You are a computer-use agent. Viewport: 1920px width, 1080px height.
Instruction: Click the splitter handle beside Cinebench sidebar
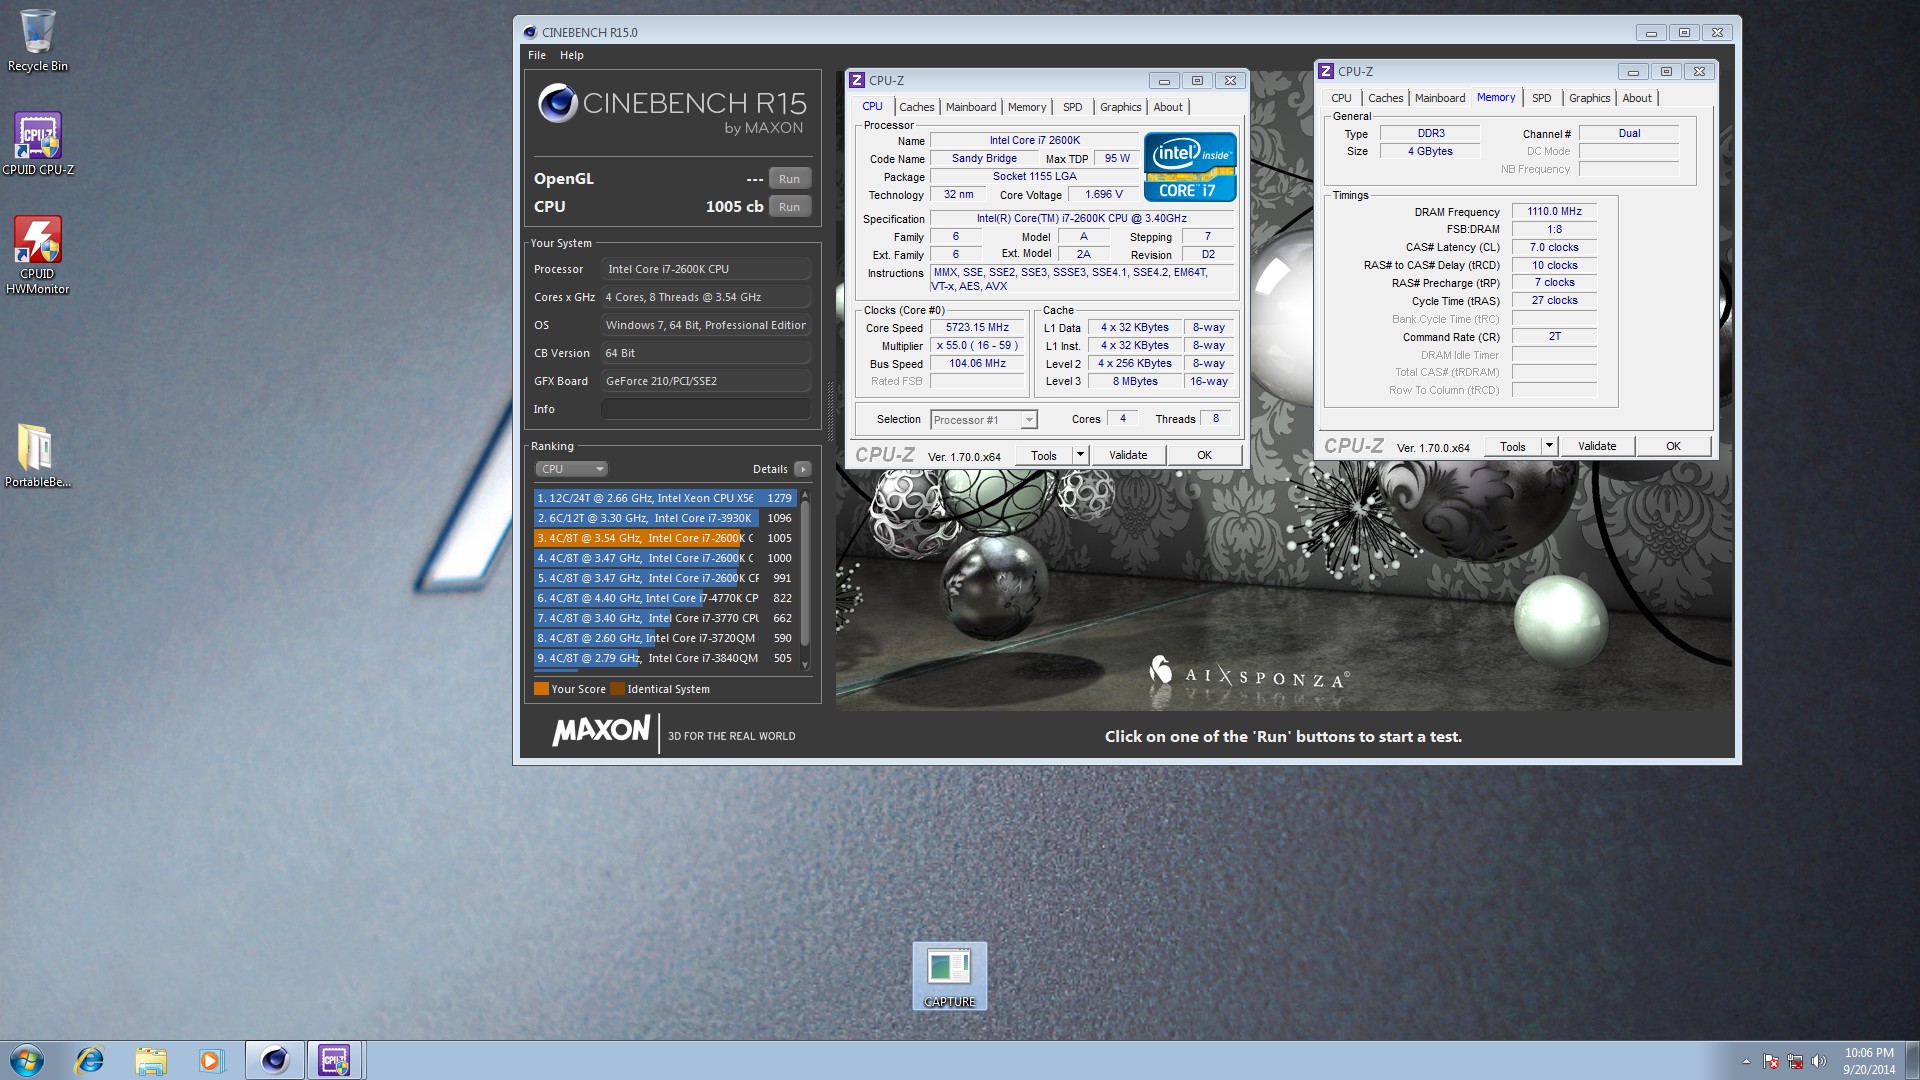tap(829, 412)
